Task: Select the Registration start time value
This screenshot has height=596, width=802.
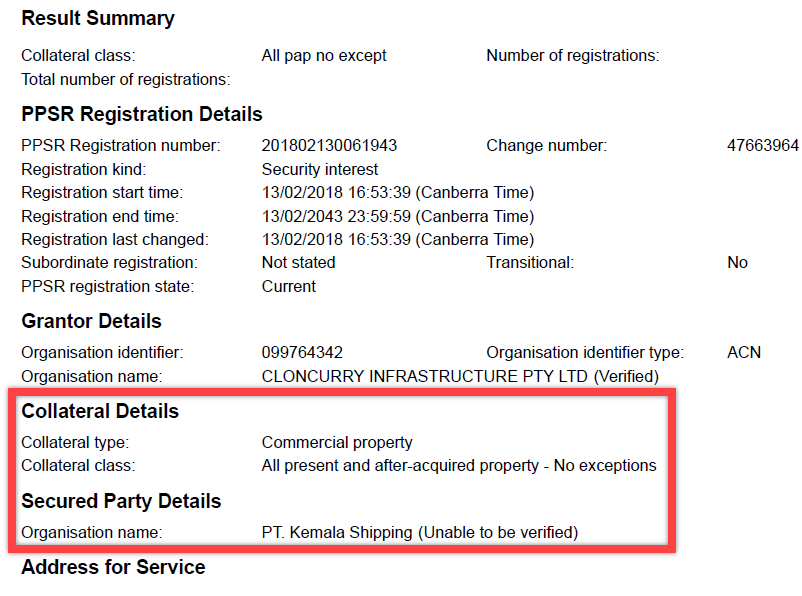Action: coord(398,192)
